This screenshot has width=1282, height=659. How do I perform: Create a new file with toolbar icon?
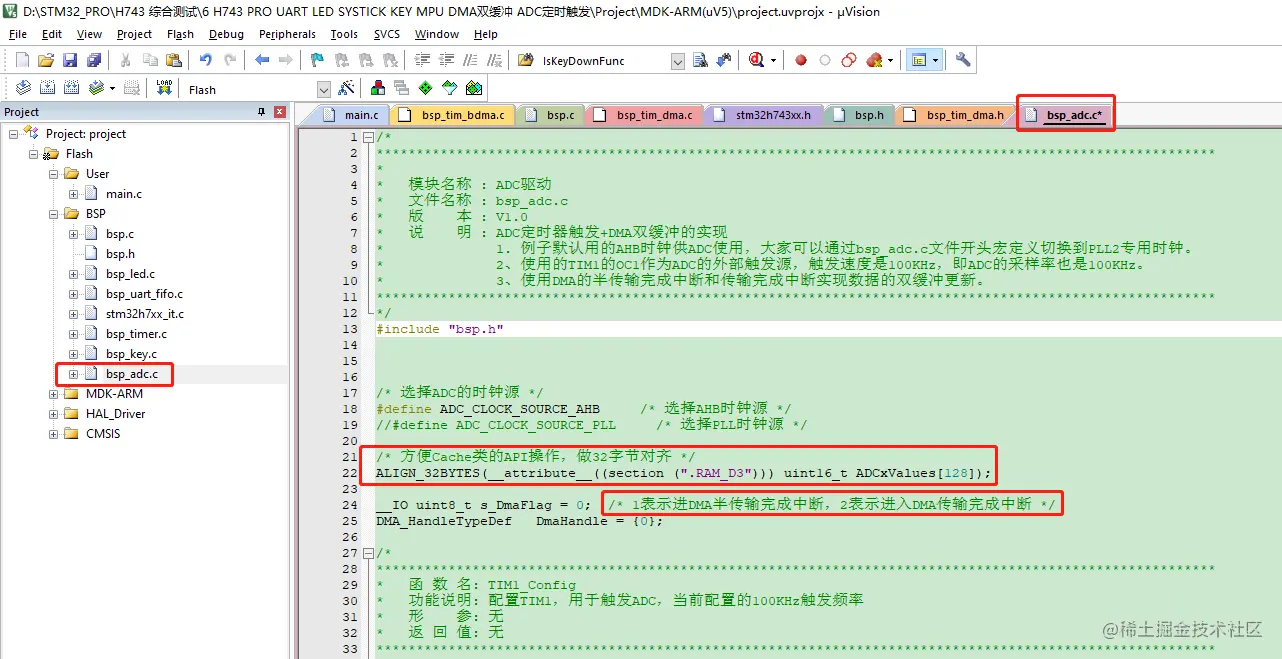22,60
